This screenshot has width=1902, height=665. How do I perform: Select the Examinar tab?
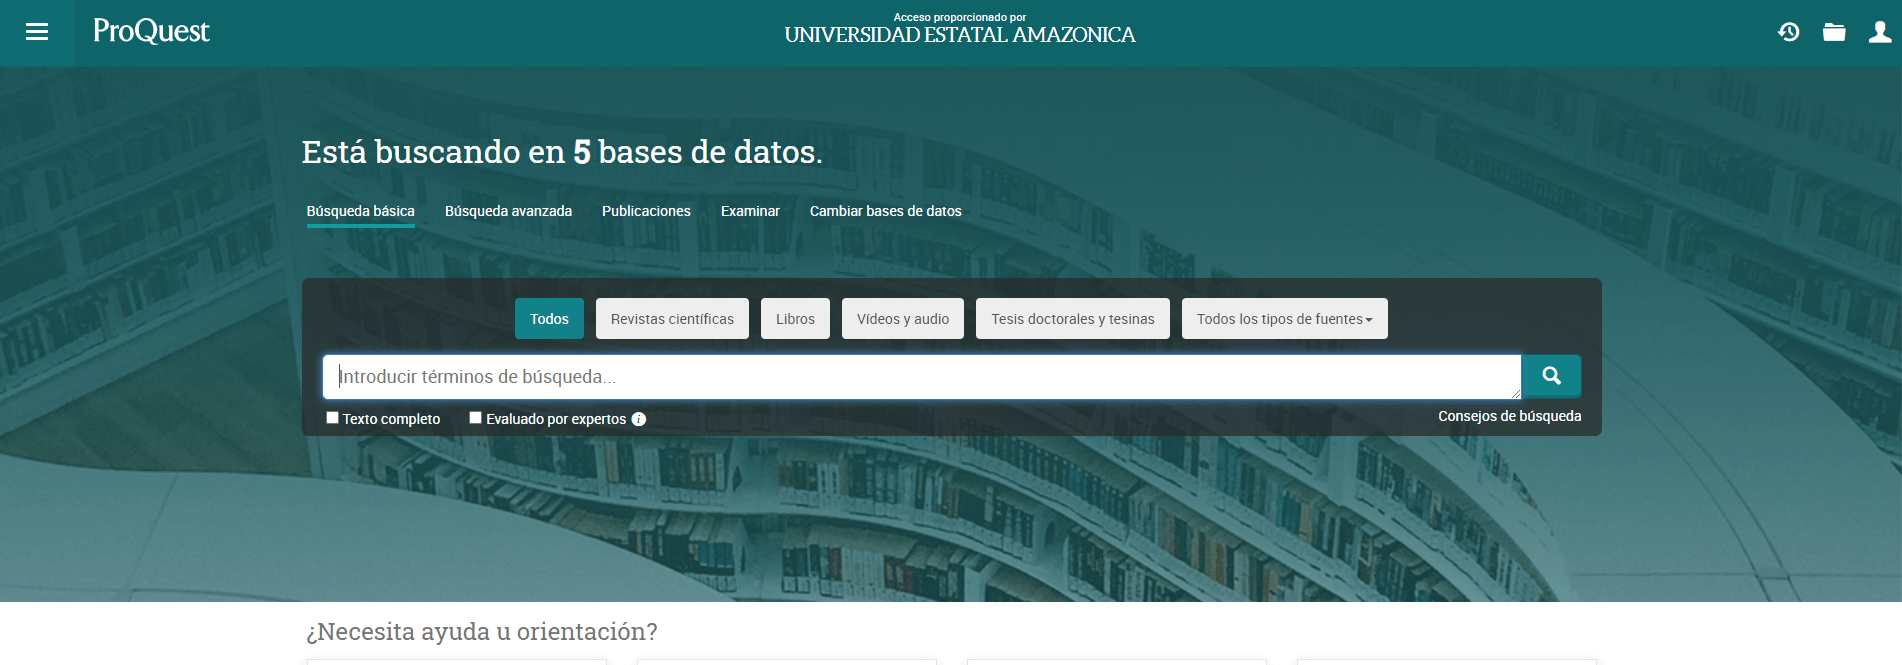pyautogui.click(x=750, y=211)
